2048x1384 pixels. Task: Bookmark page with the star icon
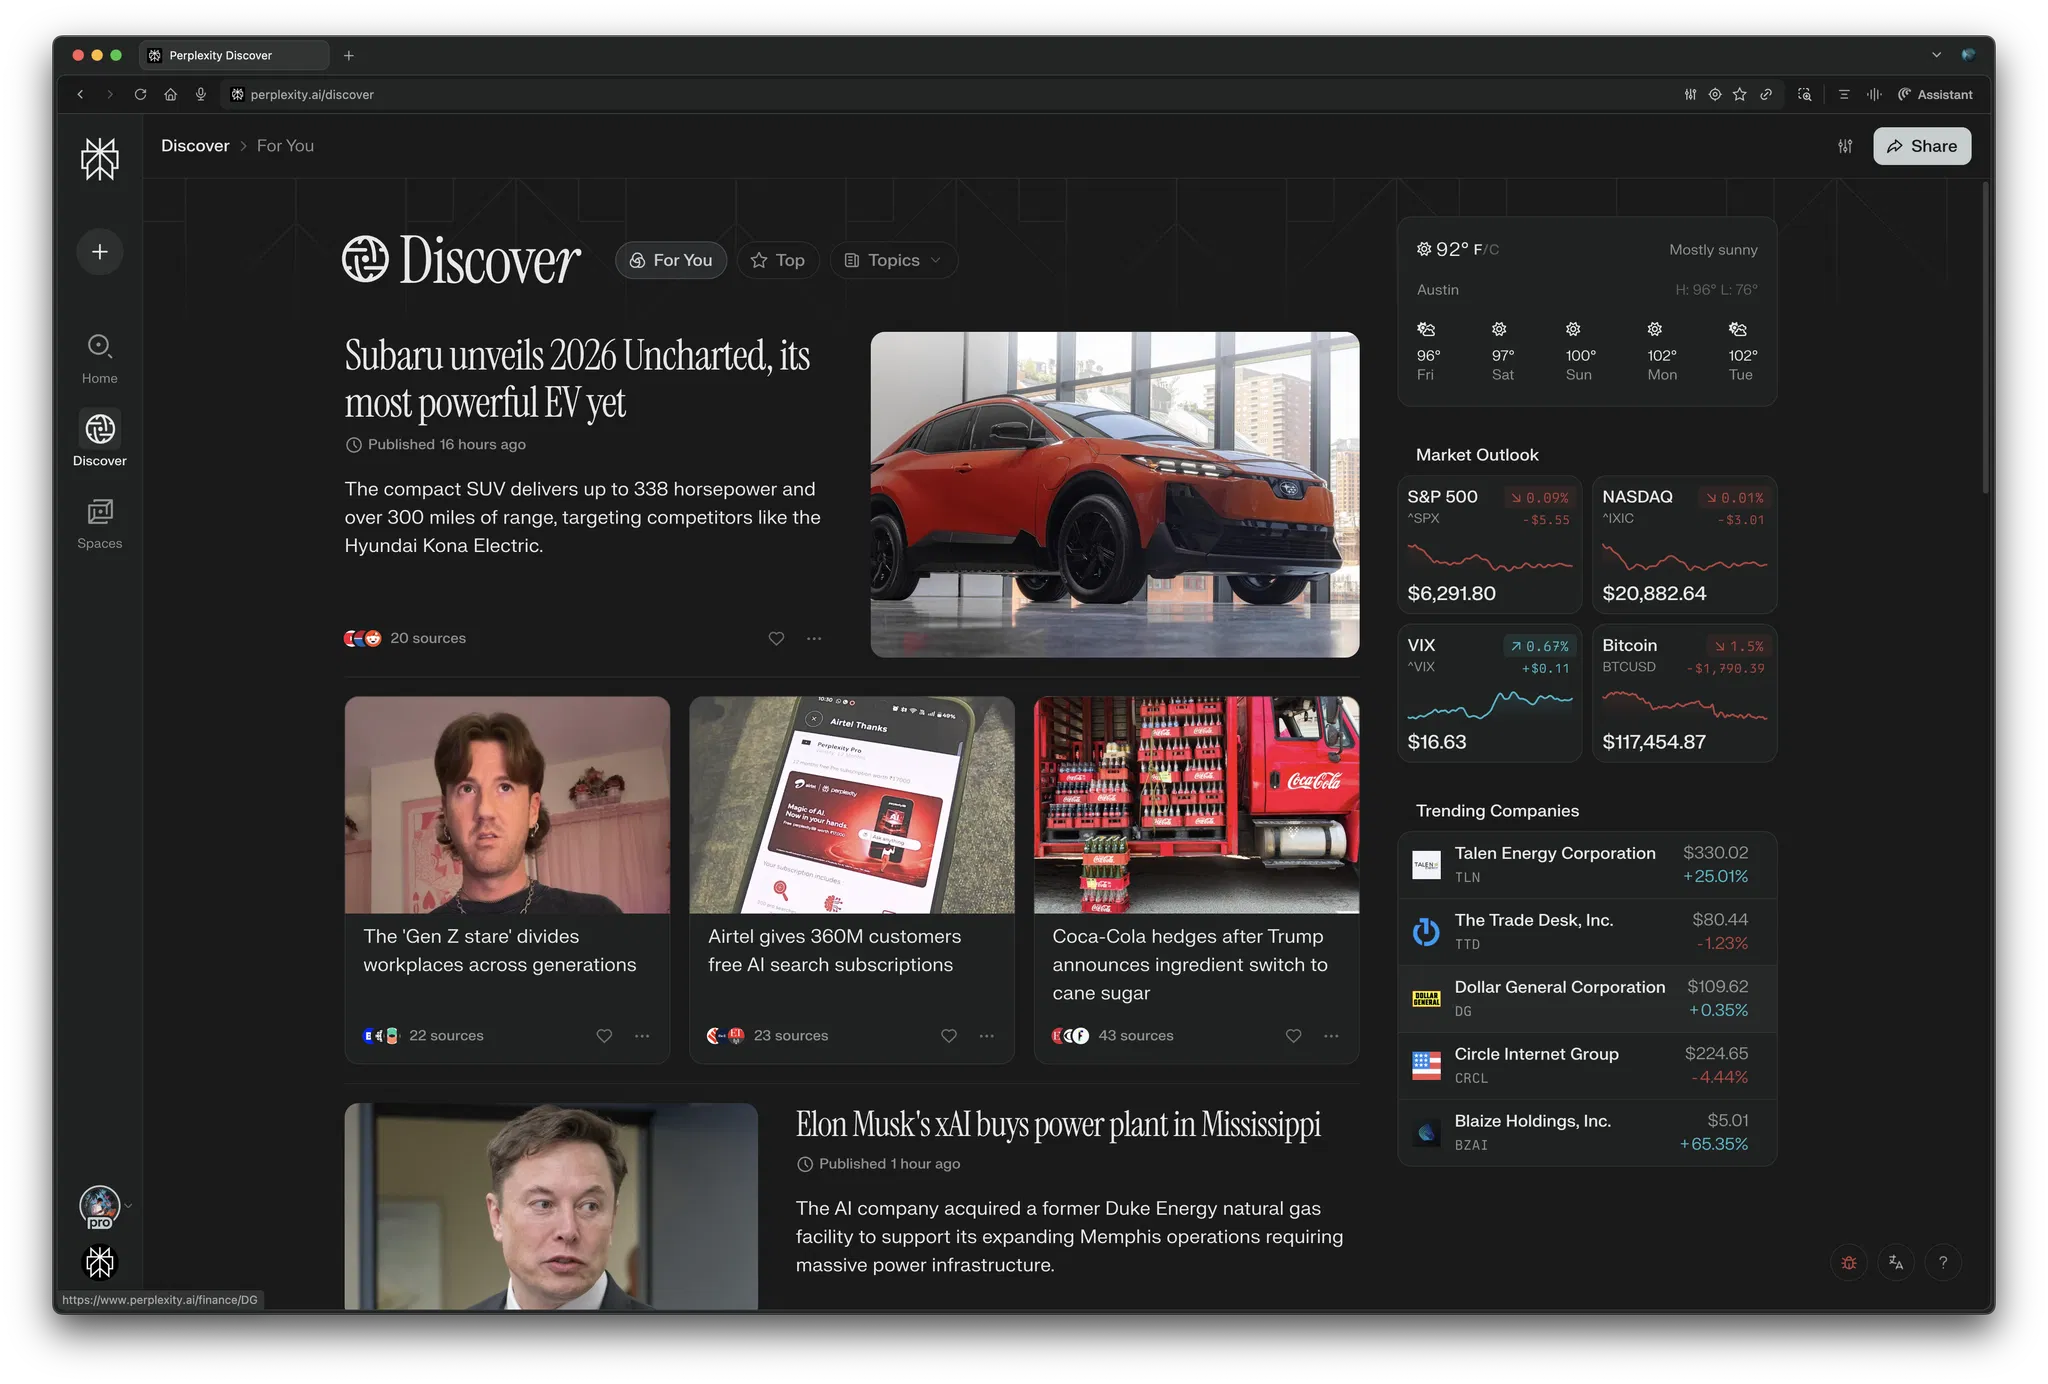[x=1740, y=94]
